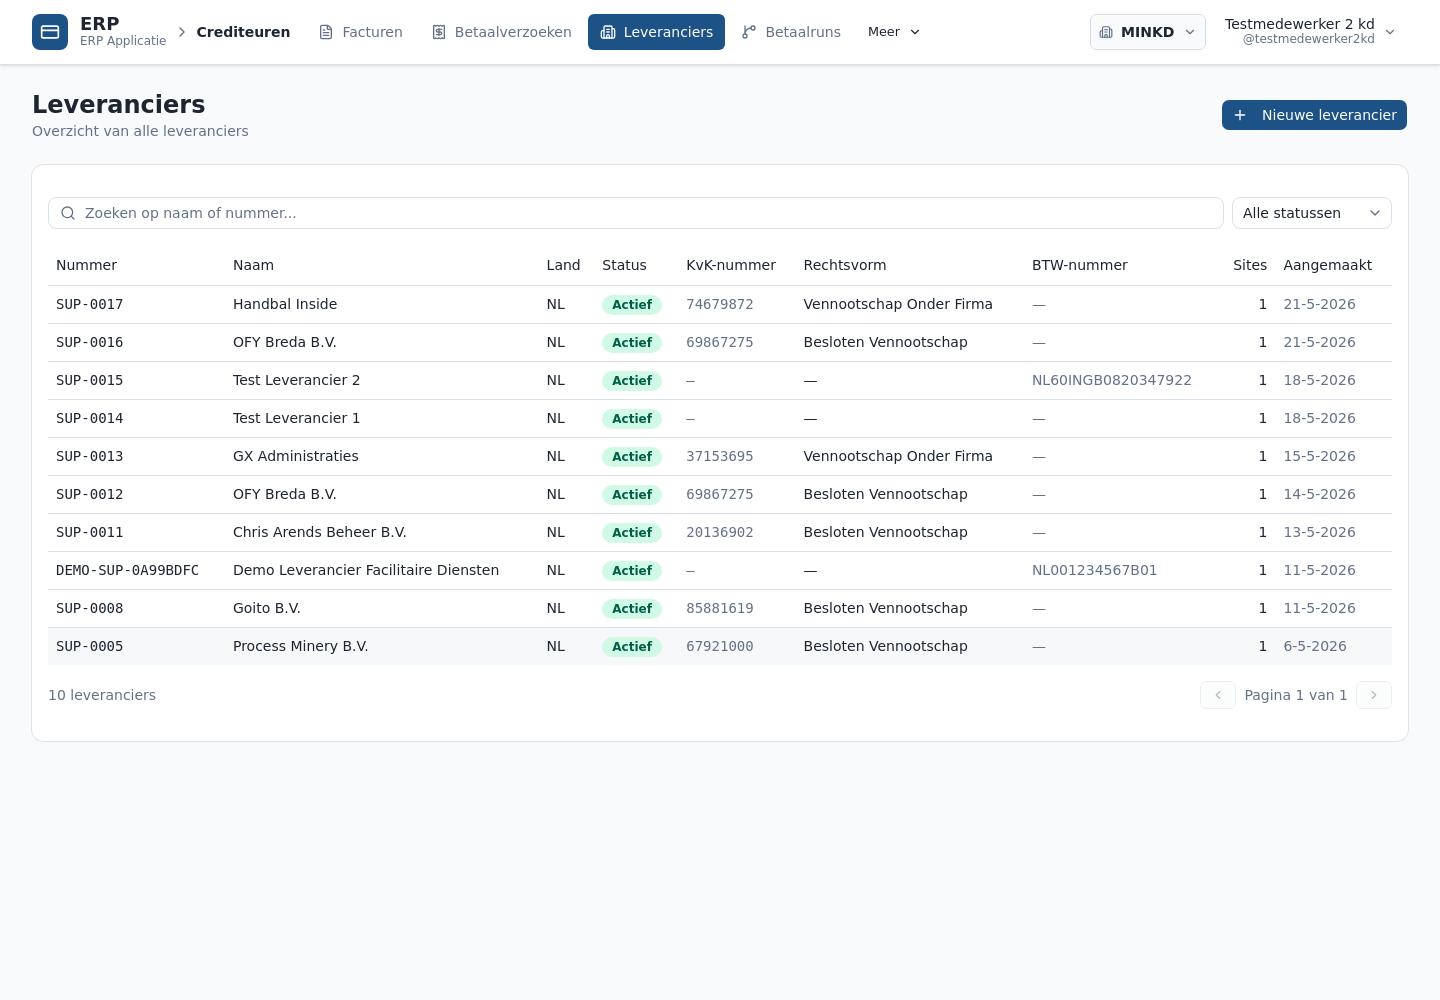1440x1000 pixels.
Task: Switch to the Betaalruns tab
Action: point(791,32)
